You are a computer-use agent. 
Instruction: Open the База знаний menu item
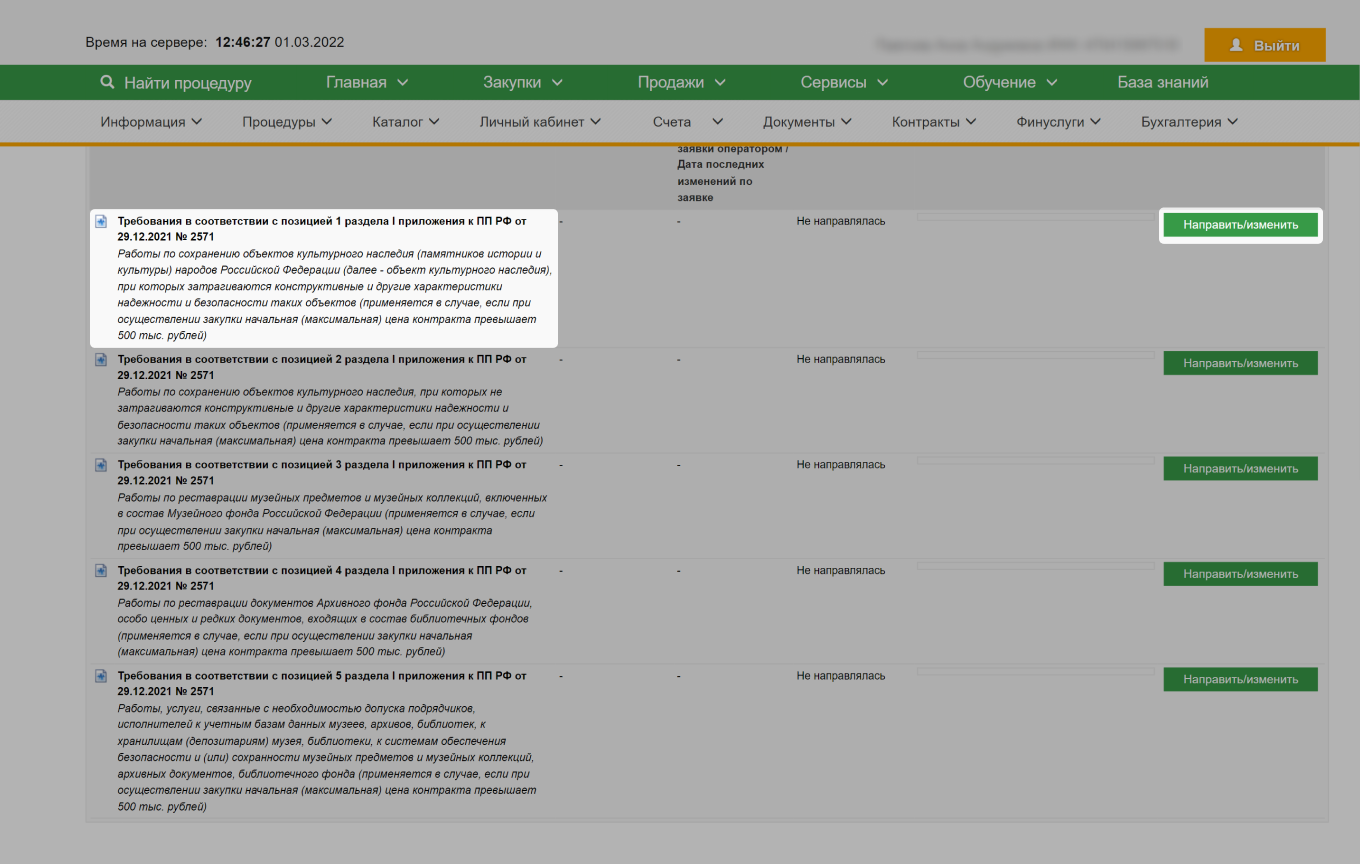coord(1162,83)
